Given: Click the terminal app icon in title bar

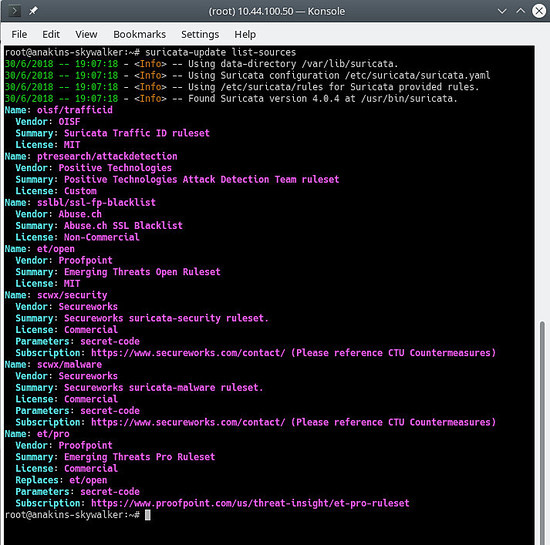Looking at the screenshot, I should [x=14, y=11].
